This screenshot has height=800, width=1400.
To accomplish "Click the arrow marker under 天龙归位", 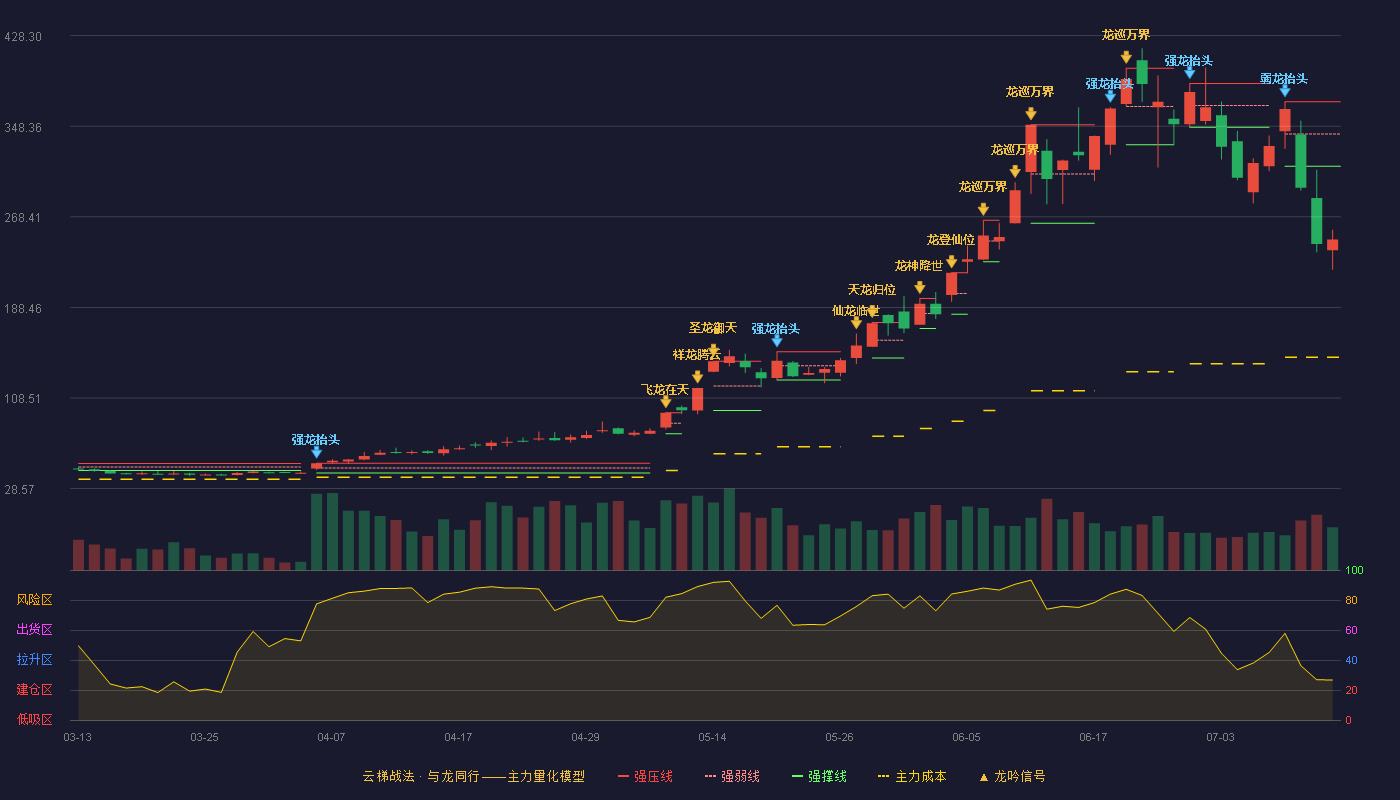I will 872,312.
